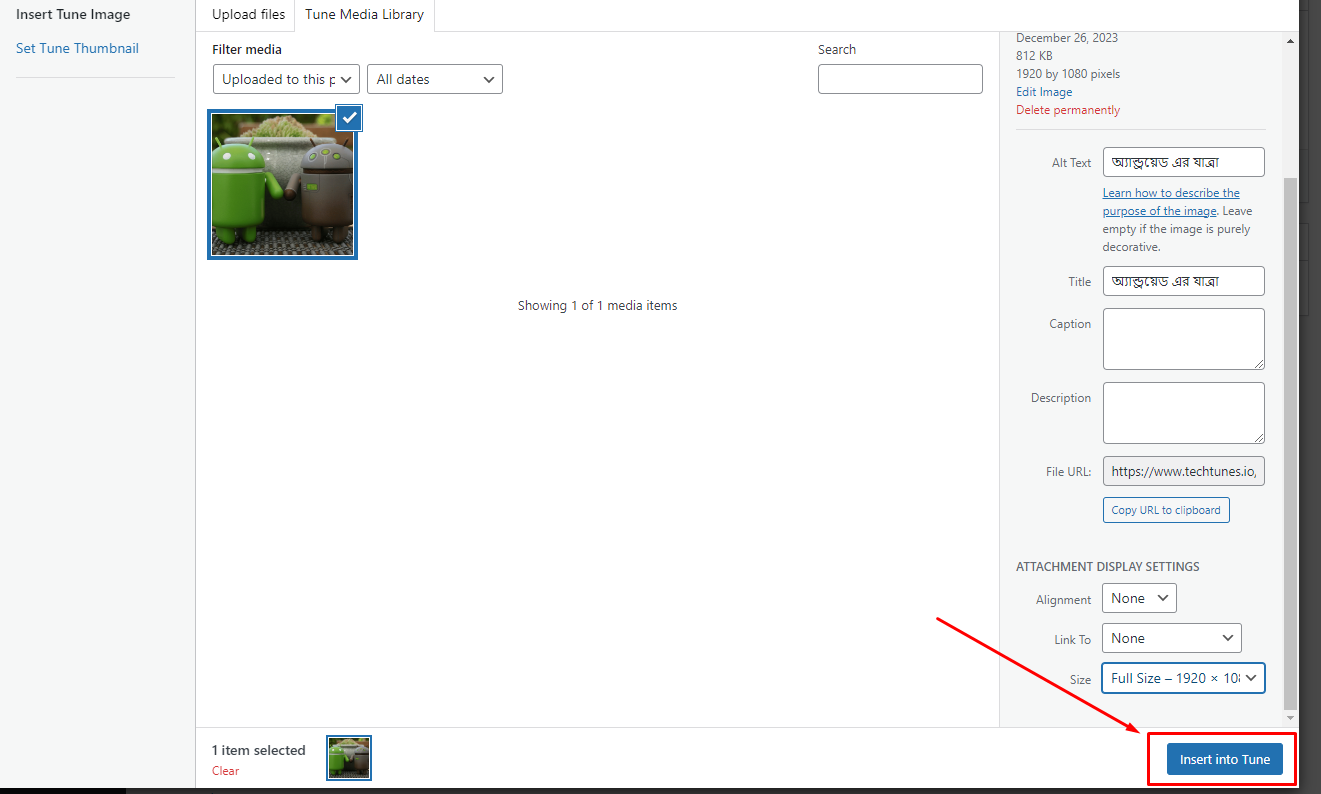Copy URL to clipboard
The image size is (1321, 794).
click(x=1166, y=510)
